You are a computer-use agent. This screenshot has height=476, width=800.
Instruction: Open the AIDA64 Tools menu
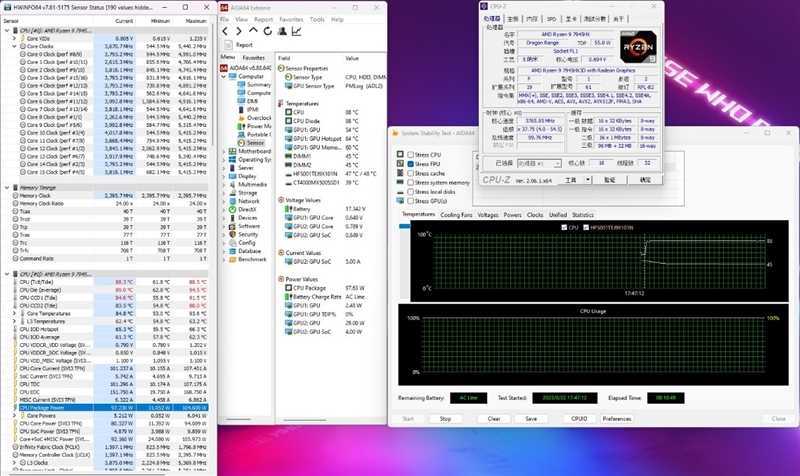(317, 19)
